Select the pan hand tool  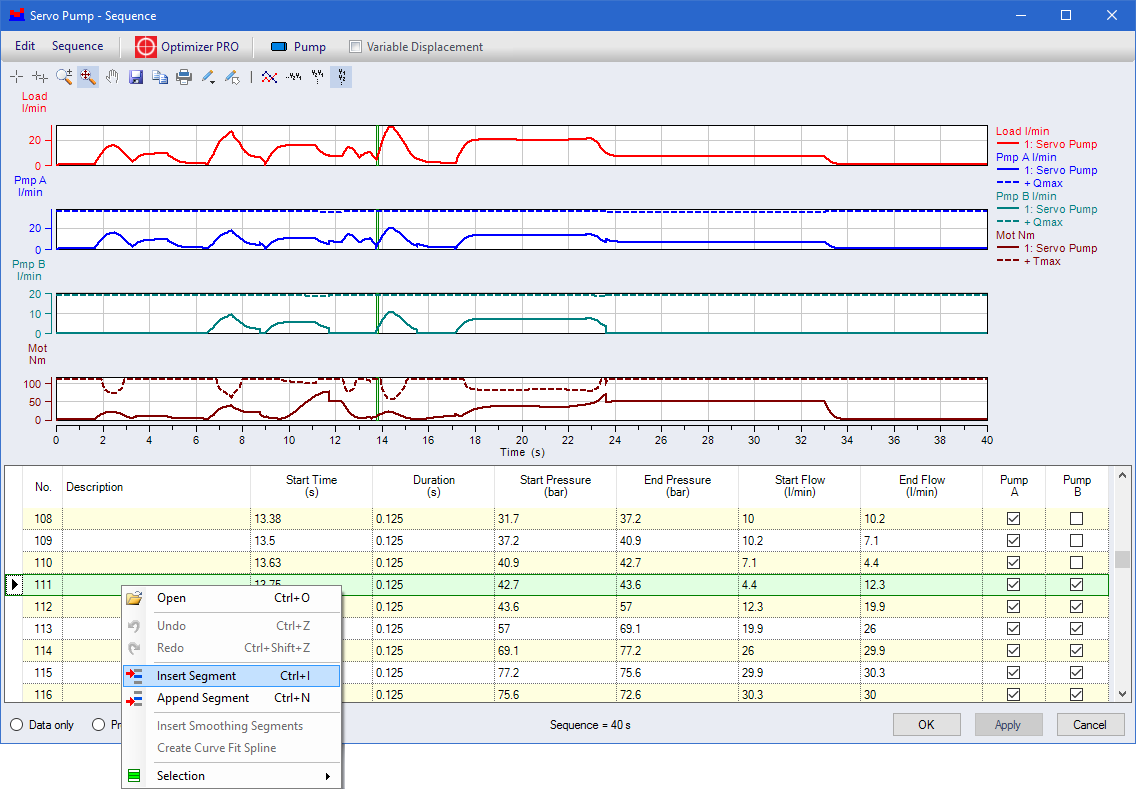coord(112,77)
